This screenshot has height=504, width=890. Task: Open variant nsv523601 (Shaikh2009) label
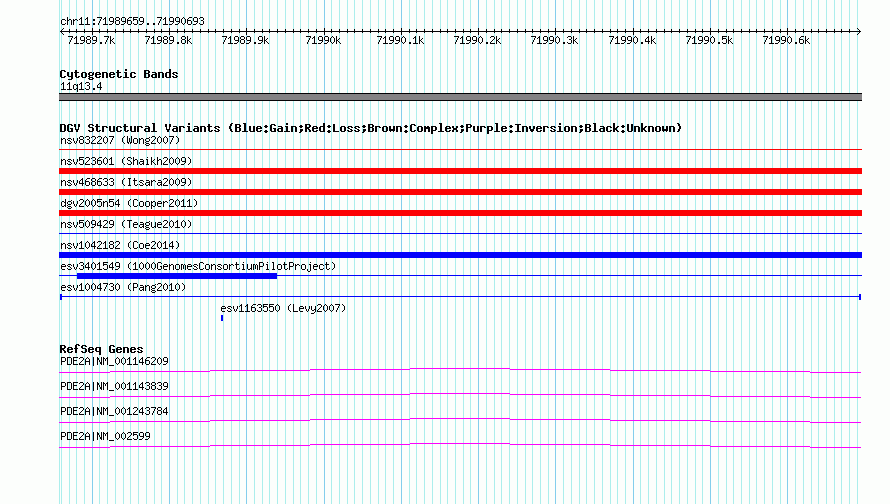pos(126,161)
